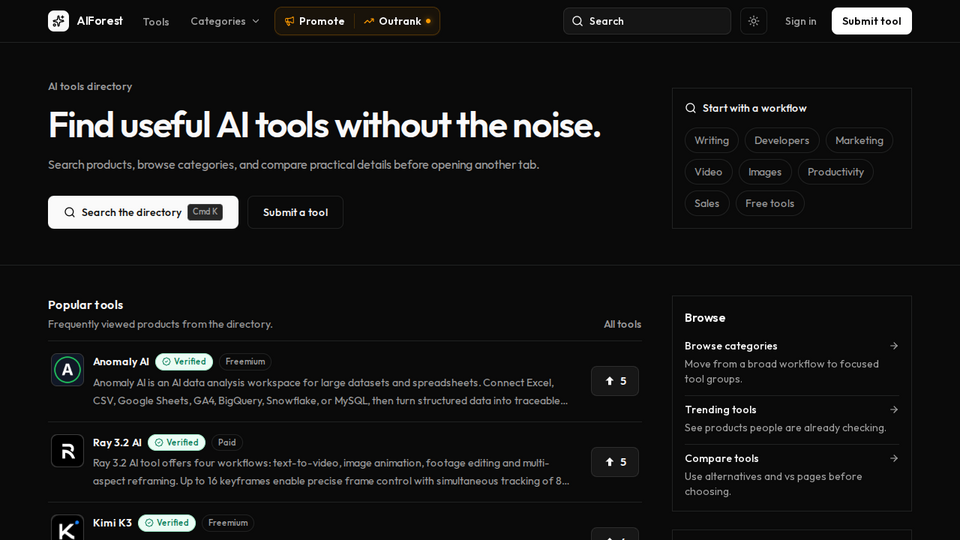Select the Writing workflow chip
This screenshot has height=540, width=960.
coord(711,140)
